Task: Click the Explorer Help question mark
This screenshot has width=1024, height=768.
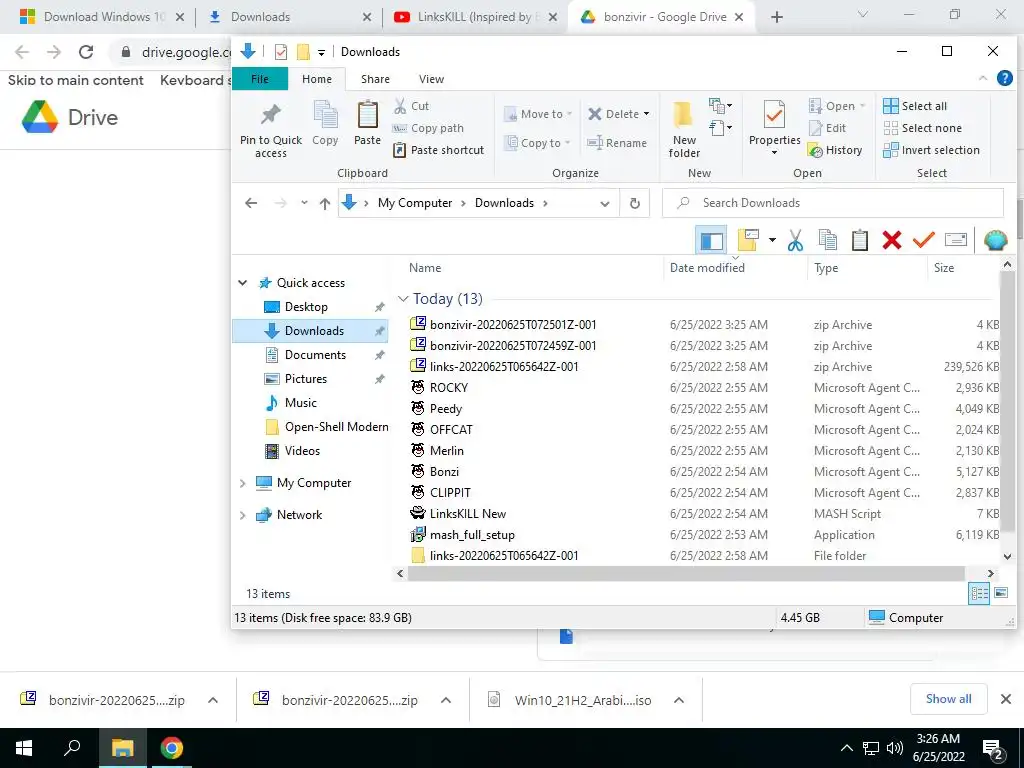Action: 1004,78
